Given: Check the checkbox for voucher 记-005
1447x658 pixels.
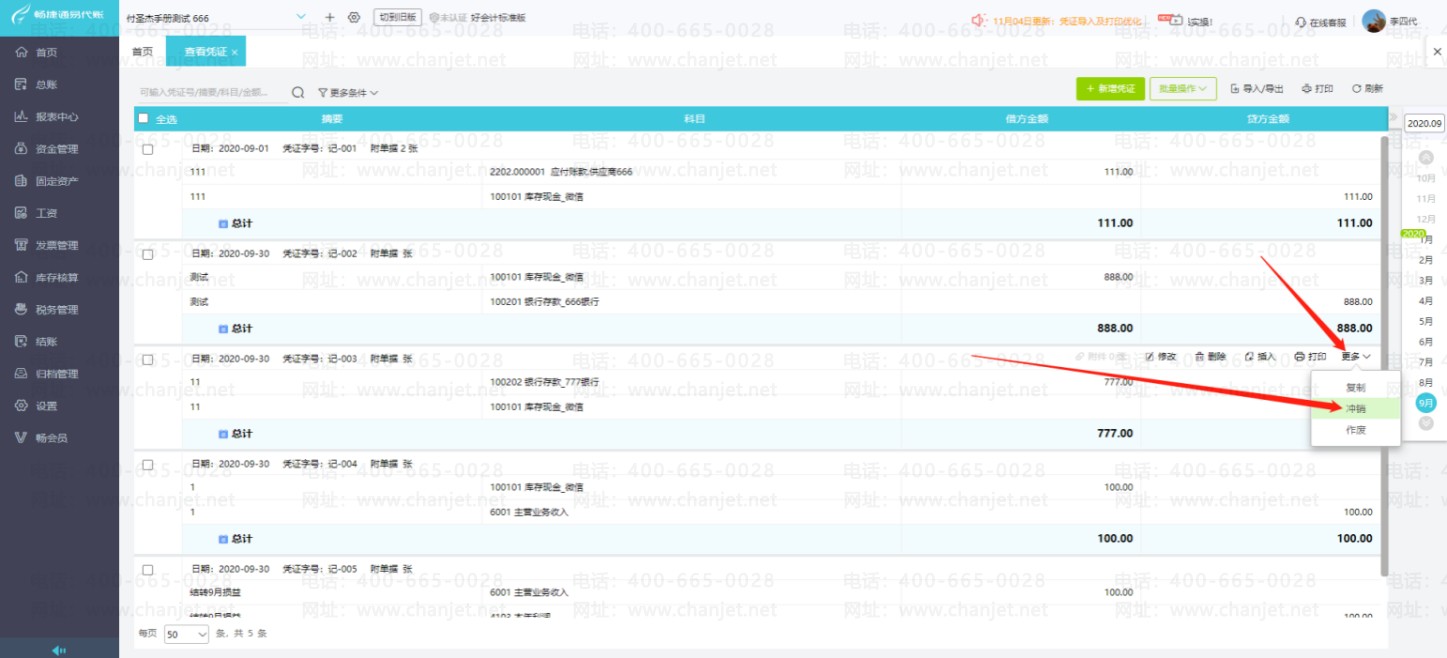Looking at the screenshot, I should pyautogui.click(x=148, y=570).
